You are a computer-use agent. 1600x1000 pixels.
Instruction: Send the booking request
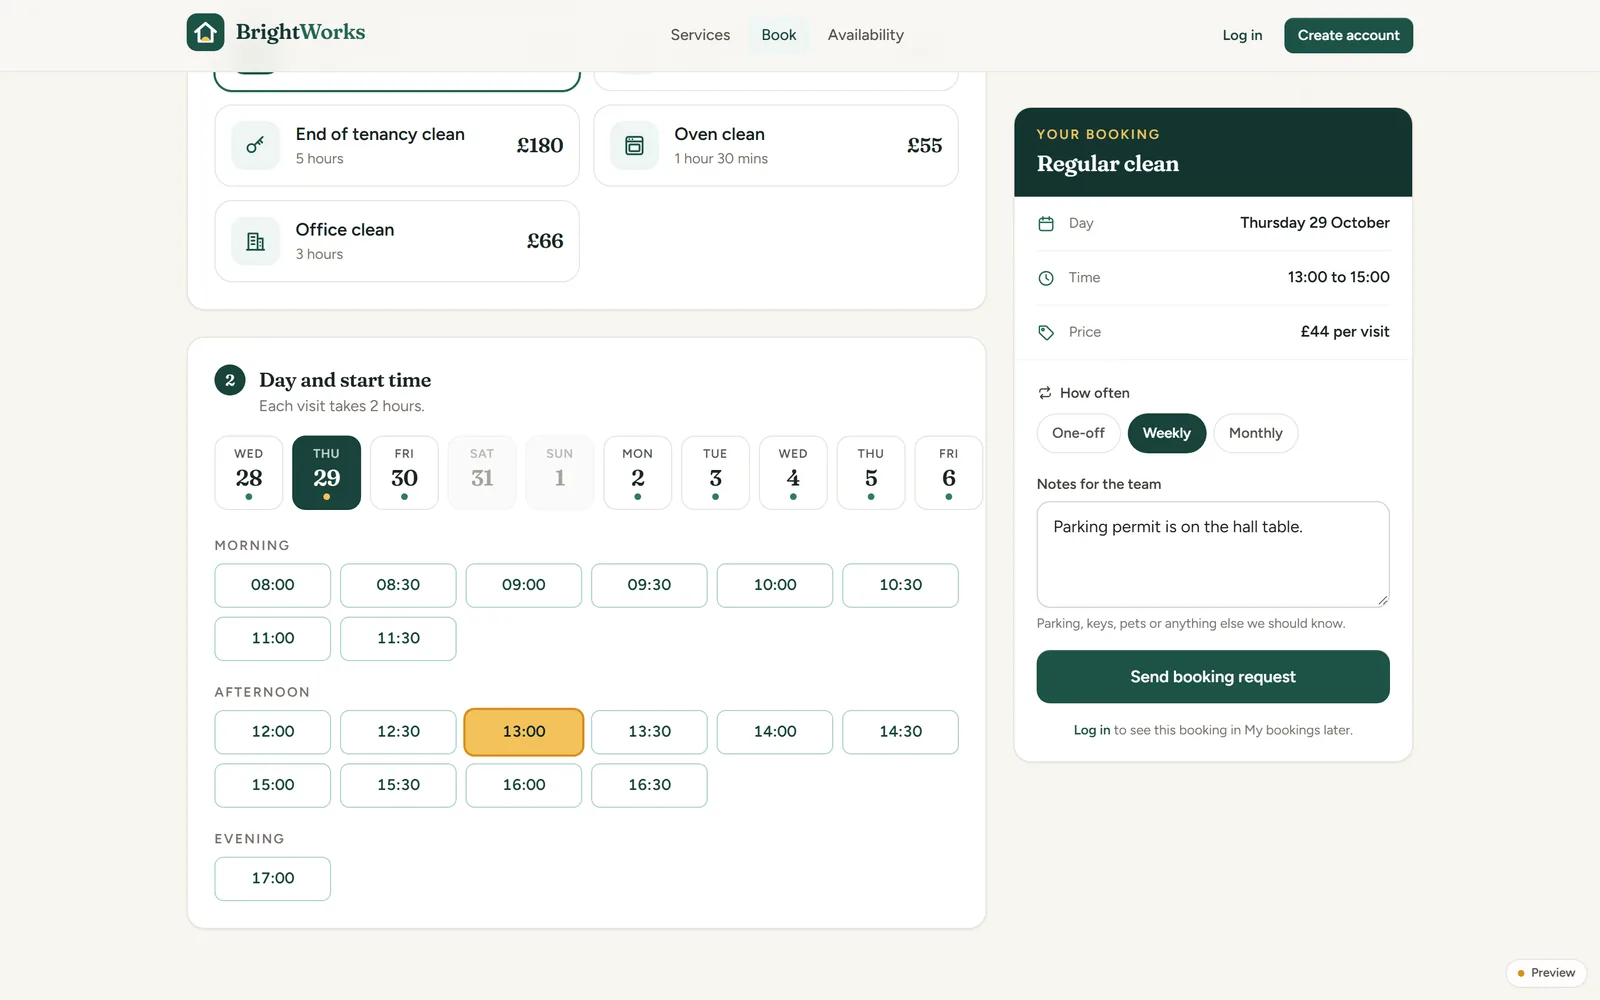click(1213, 677)
